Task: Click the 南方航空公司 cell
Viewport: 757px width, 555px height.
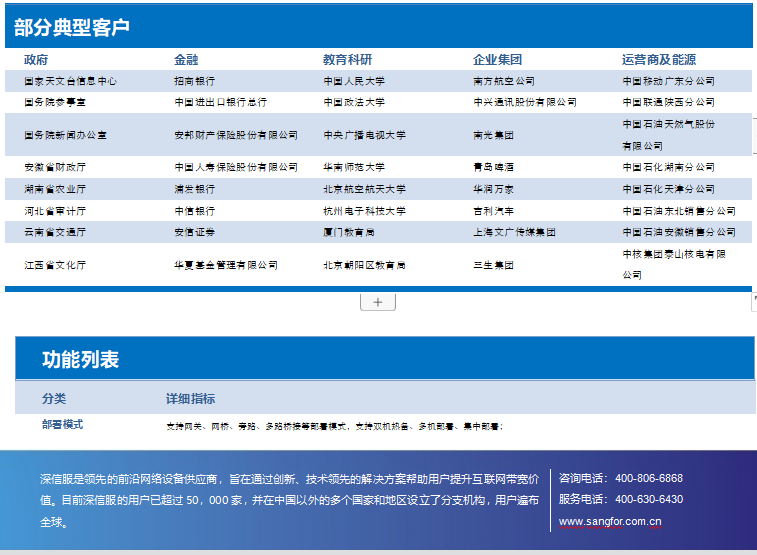Action: 504,81
